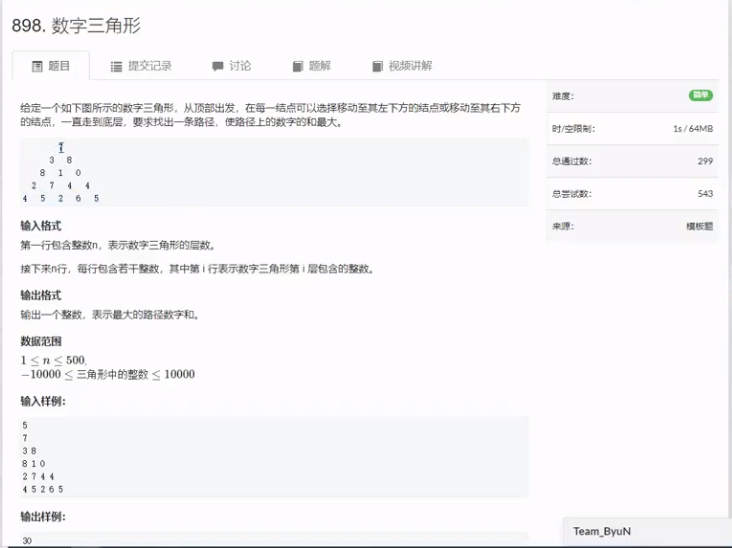Click the triangle row 2 7 4 4
Viewport: 732px width, 548px height.
(60, 185)
